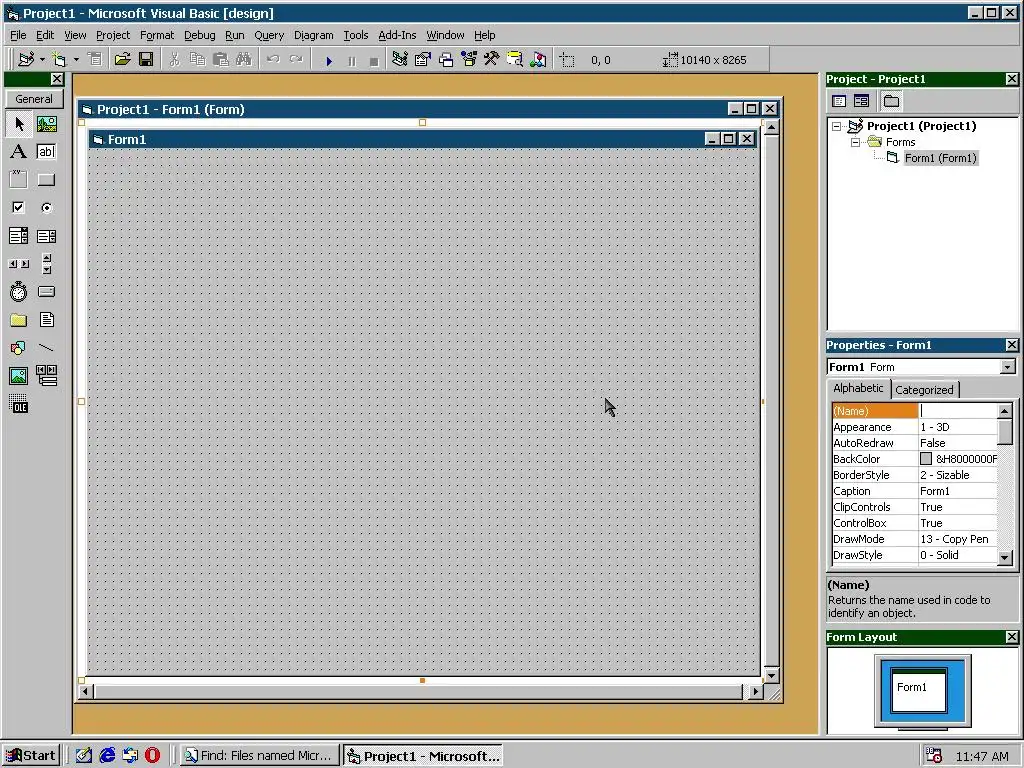
Task: Collapse the Forms folder node
Action: 855,142
